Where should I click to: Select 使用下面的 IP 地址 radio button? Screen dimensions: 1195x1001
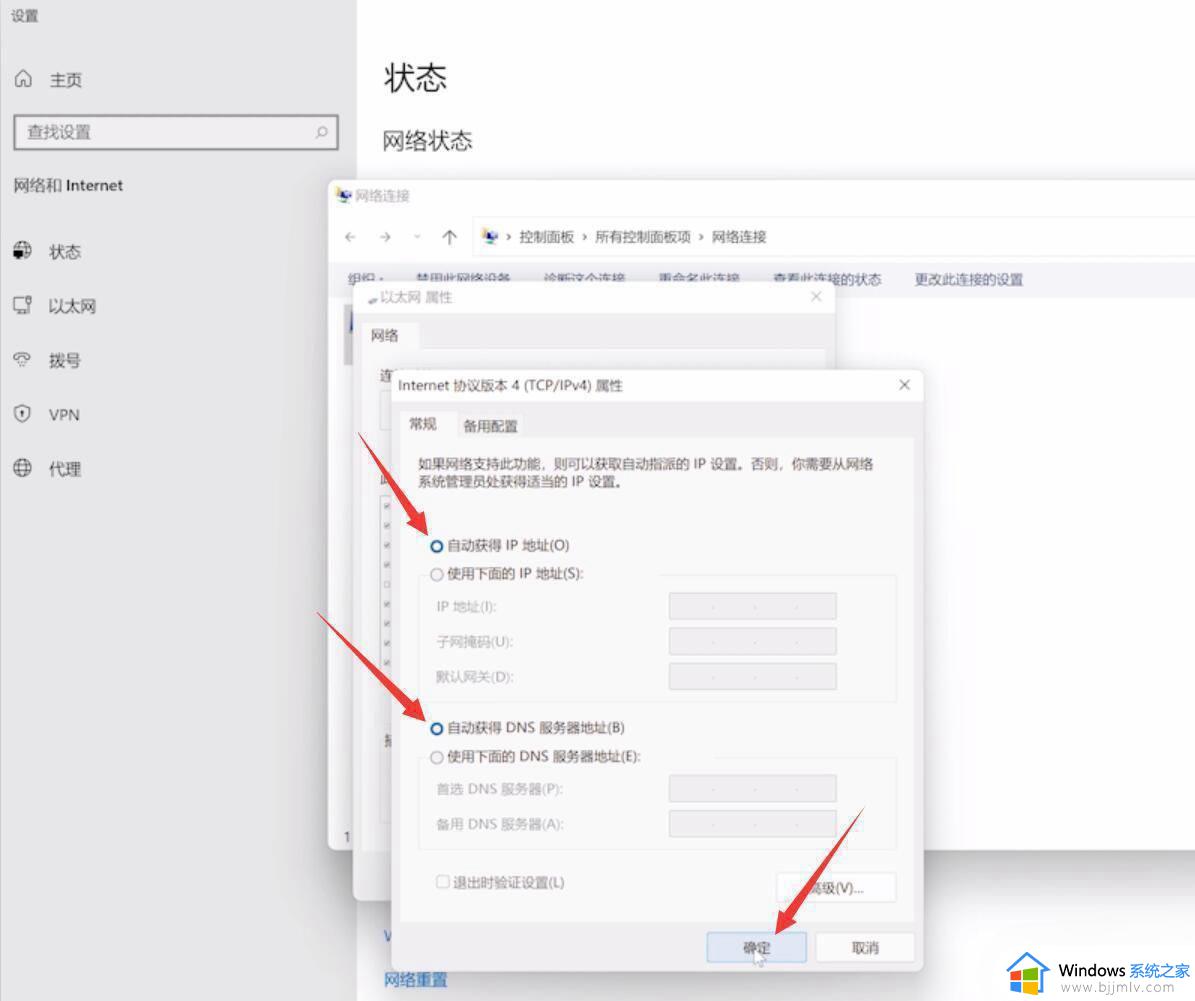tap(437, 574)
